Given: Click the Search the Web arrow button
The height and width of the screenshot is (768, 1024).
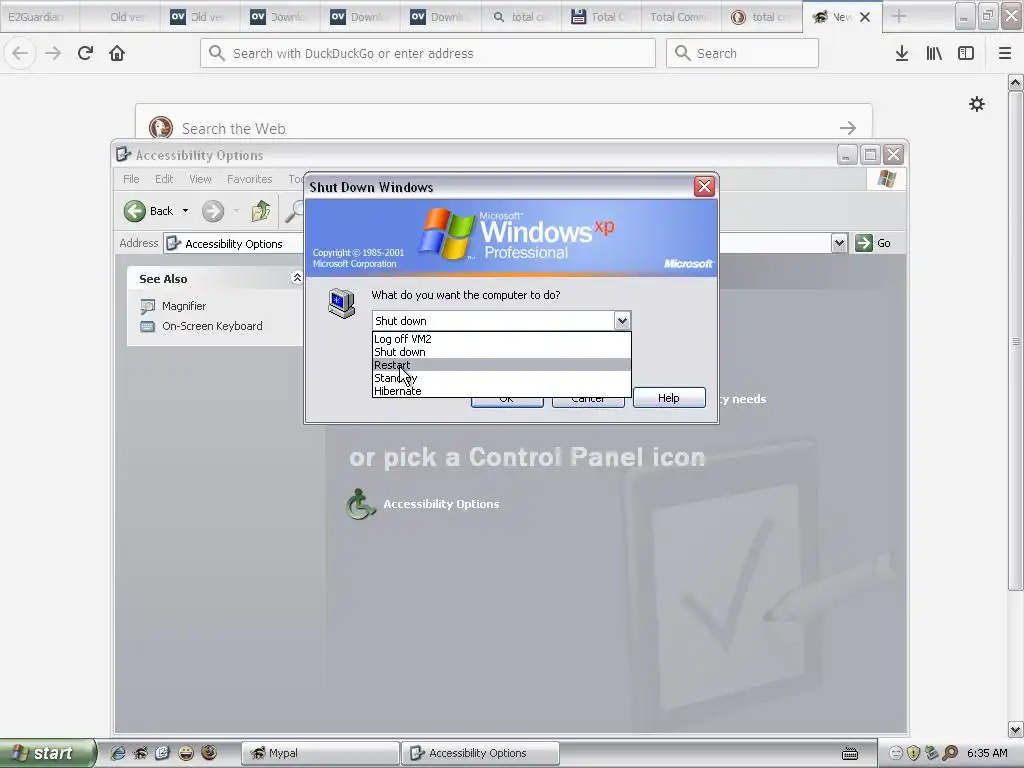Looking at the screenshot, I should (x=848, y=127).
